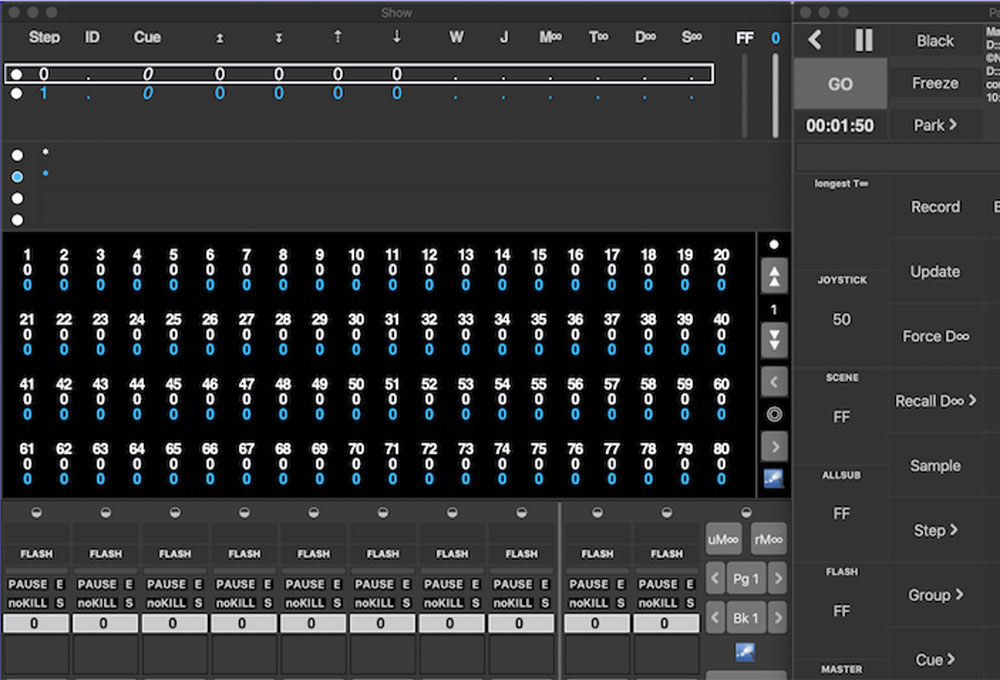This screenshot has height=680, width=1000.
Task: Click the W column header
Action: coord(456,37)
